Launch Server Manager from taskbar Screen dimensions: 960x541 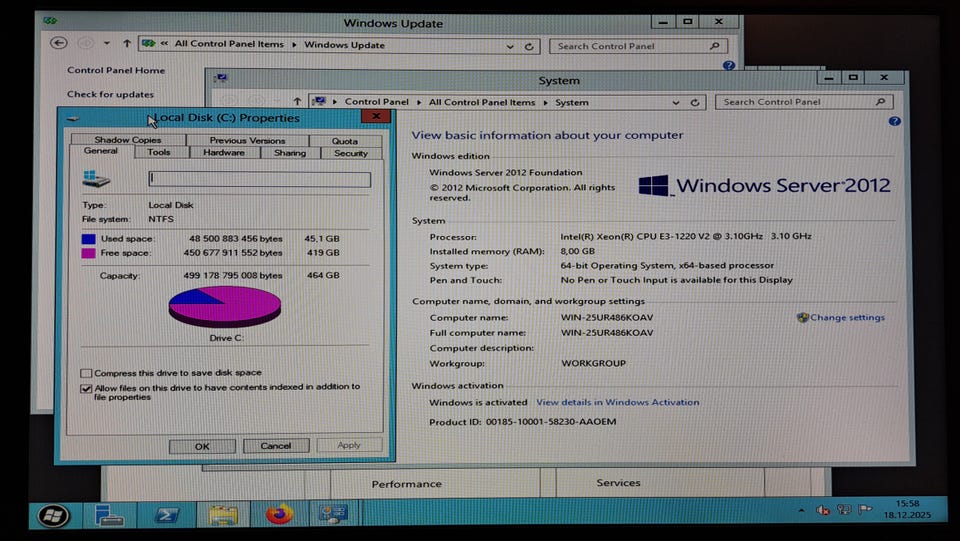point(110,515)
